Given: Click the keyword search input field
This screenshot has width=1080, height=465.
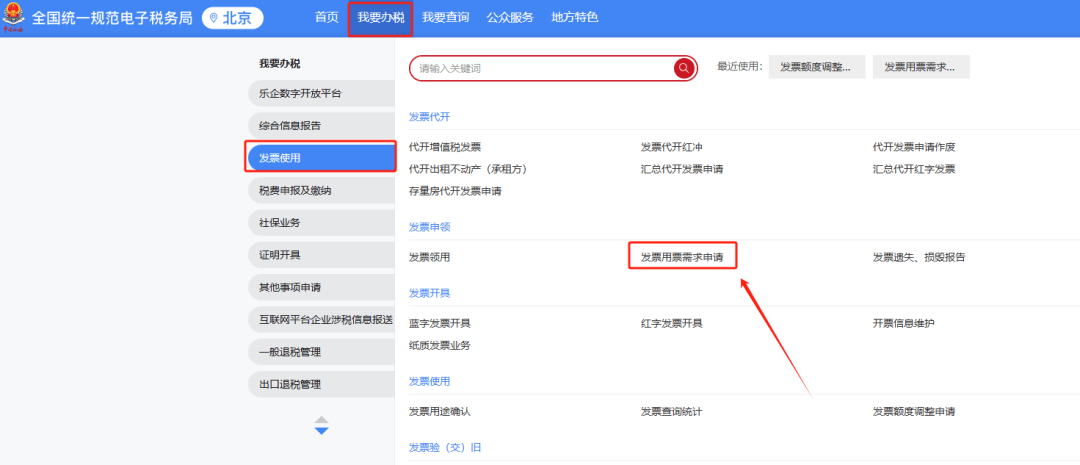Looking at the screenshot, I should (x=540, y=68).
